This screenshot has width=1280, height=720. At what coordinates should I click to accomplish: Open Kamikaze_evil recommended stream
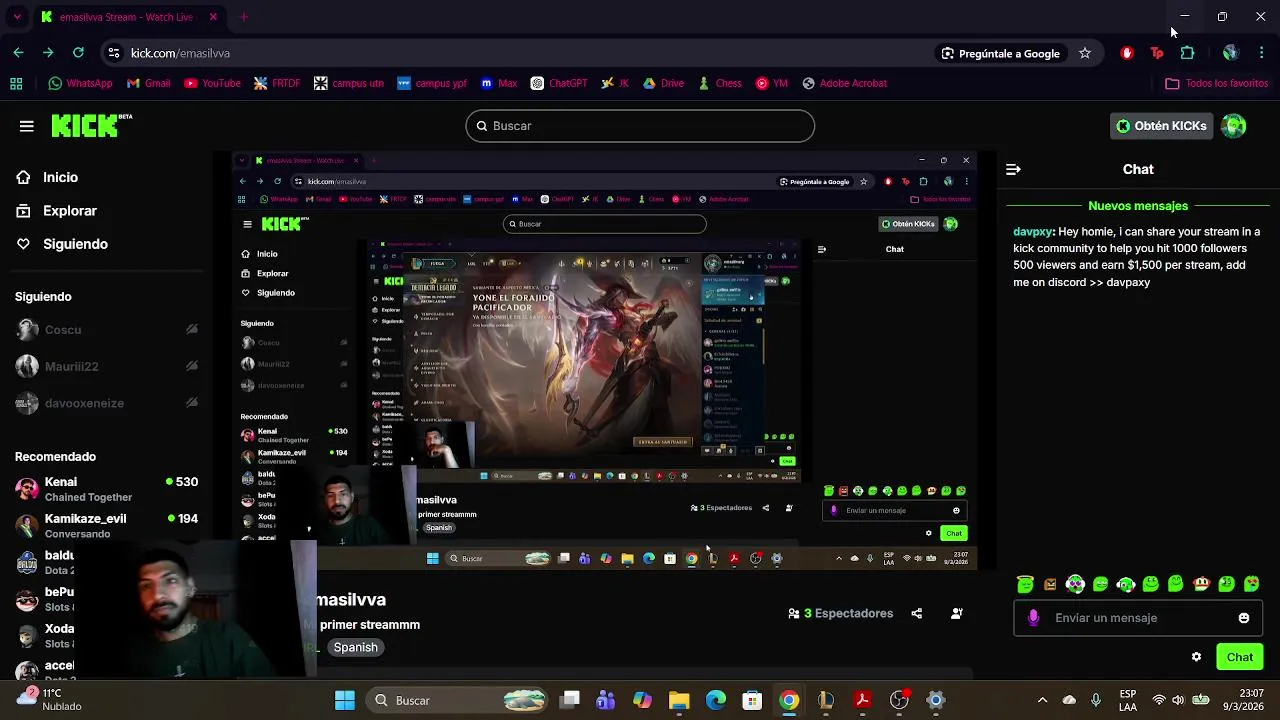(106, 526)
